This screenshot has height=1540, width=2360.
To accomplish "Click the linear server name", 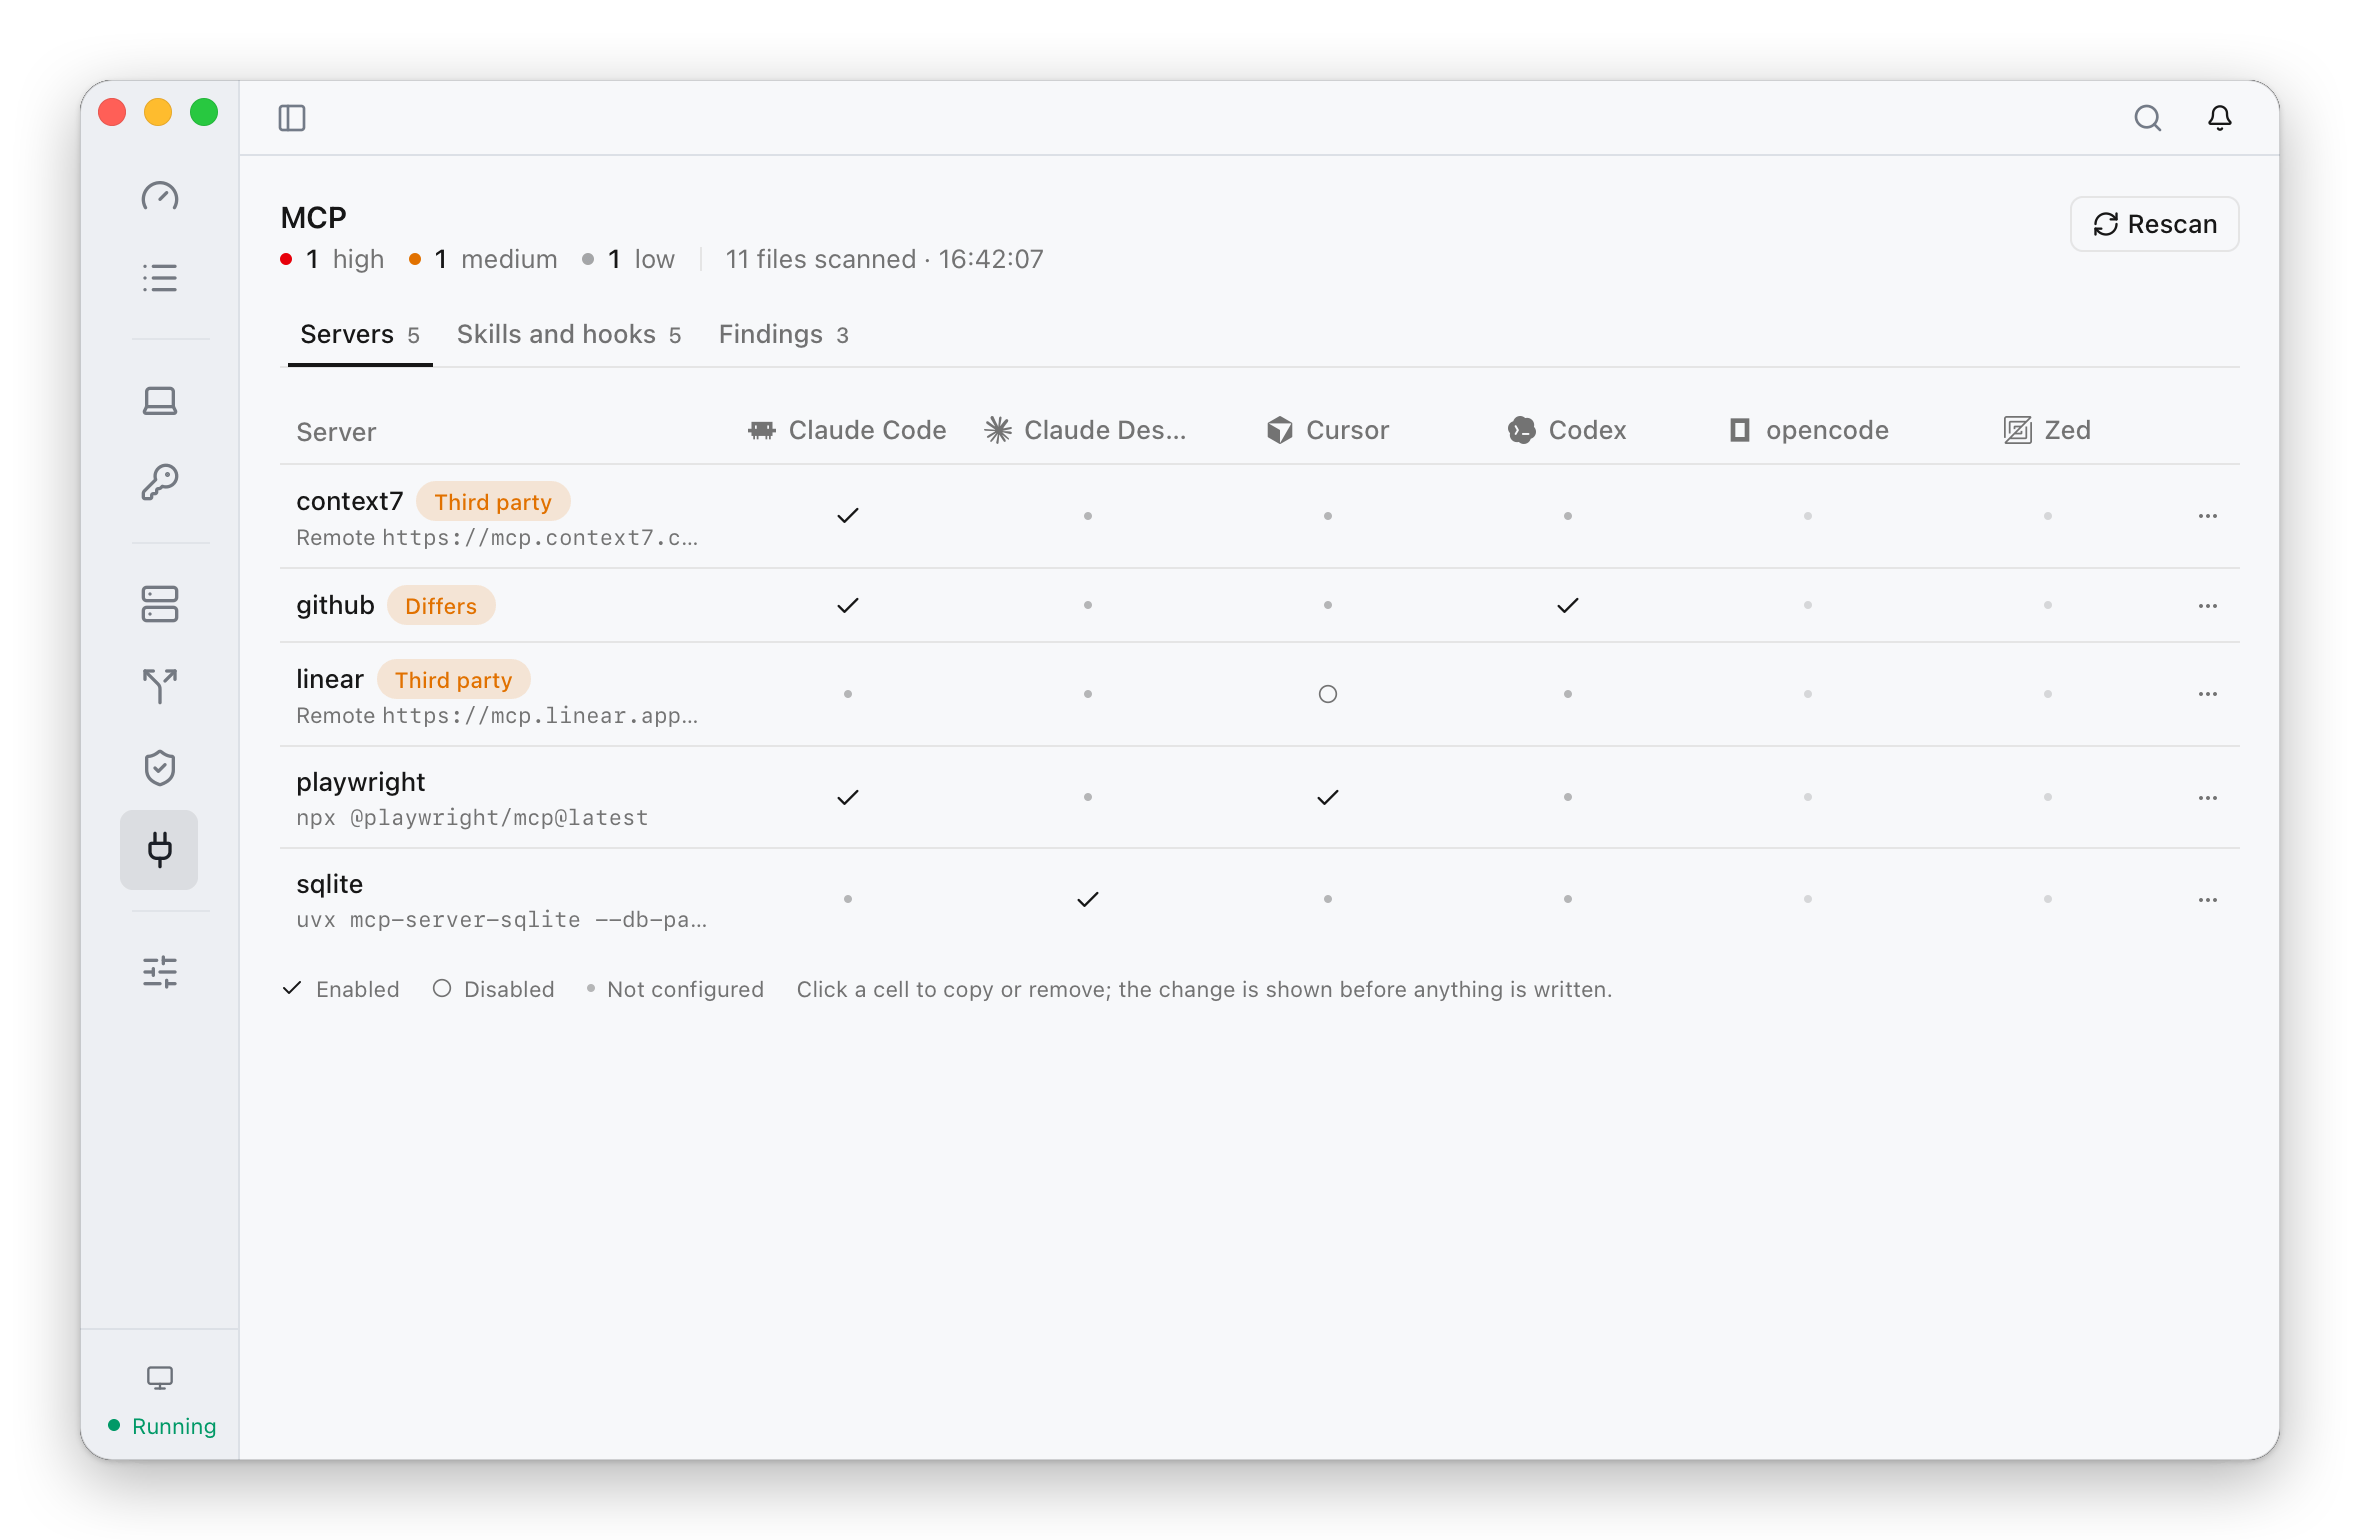I will click(330, 679).
